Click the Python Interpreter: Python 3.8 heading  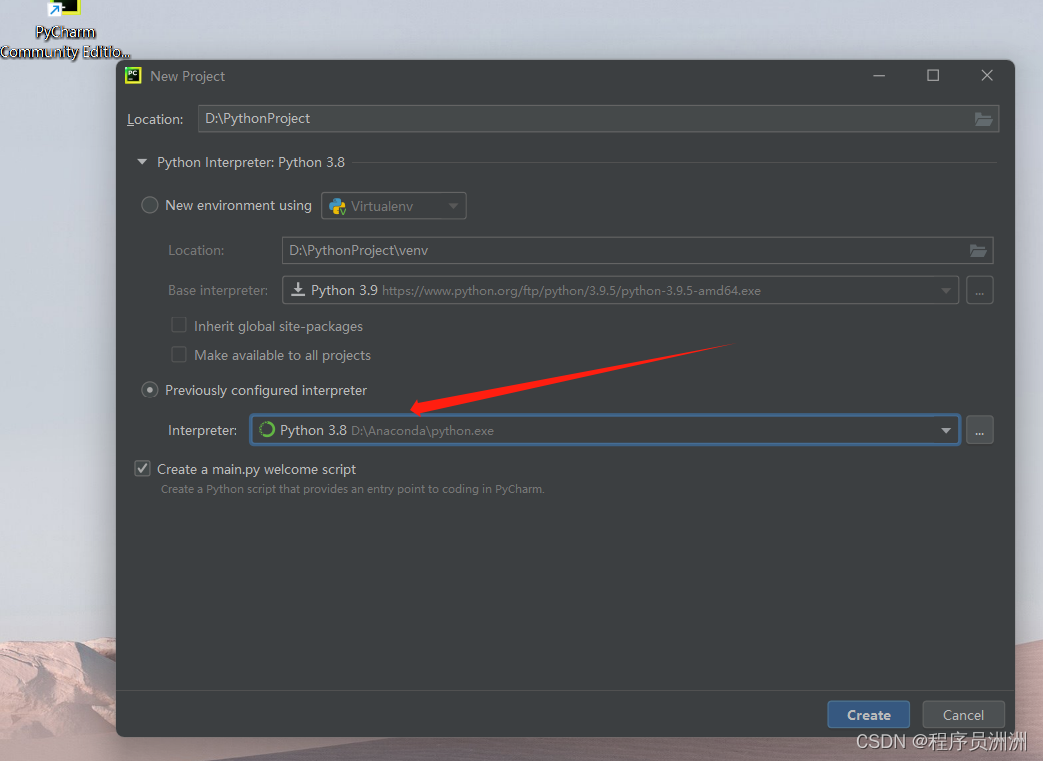tap(251, 162)
